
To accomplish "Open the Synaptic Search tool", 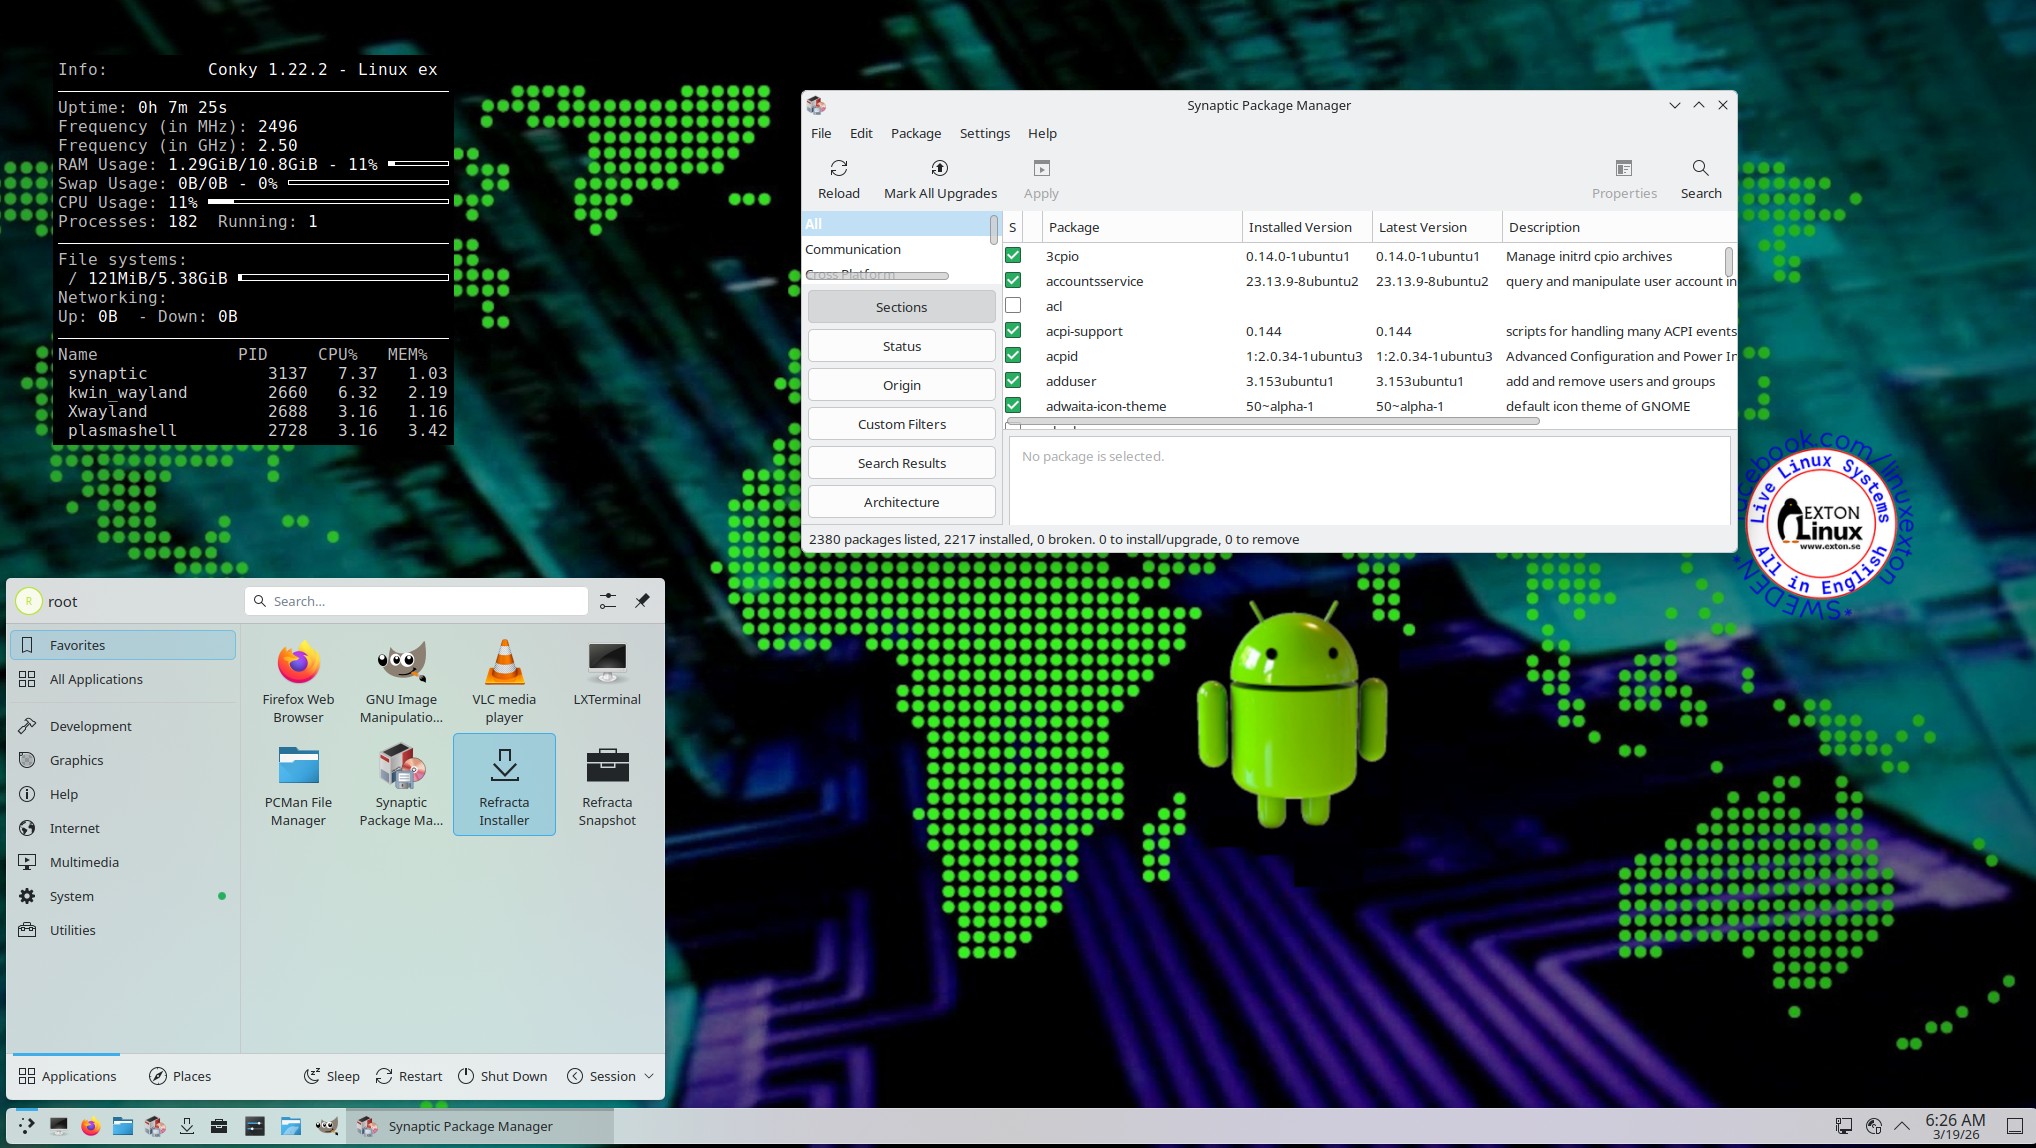I will (x=1700, y=178).
